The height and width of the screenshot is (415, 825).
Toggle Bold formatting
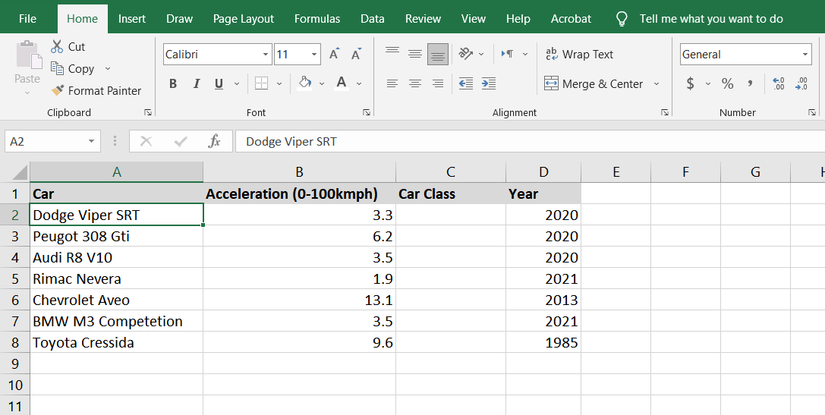point(173,84)
